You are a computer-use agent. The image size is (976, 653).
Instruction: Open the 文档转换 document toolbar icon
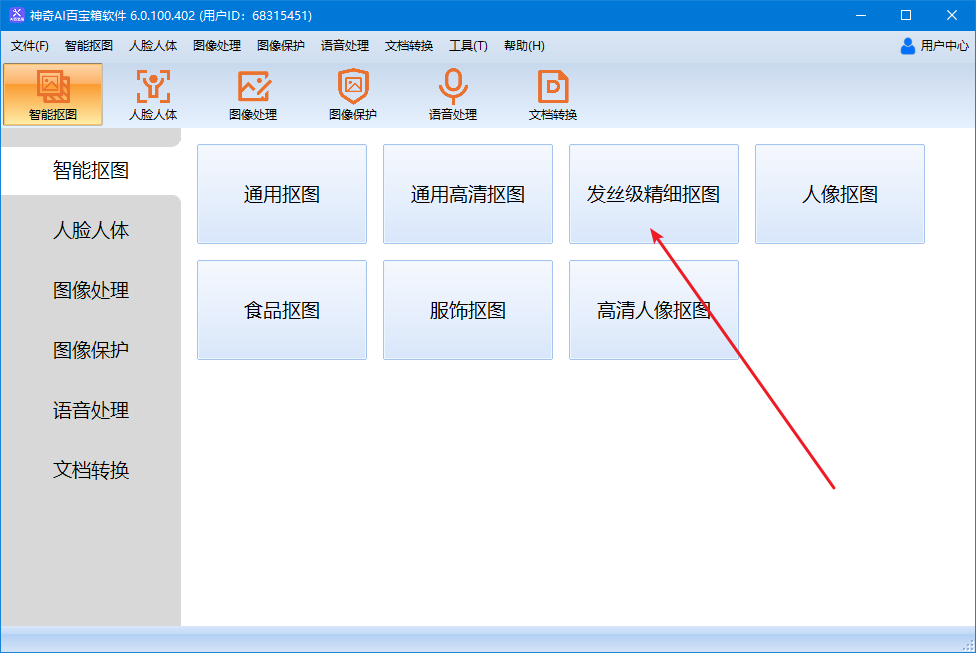coord(553,95)
